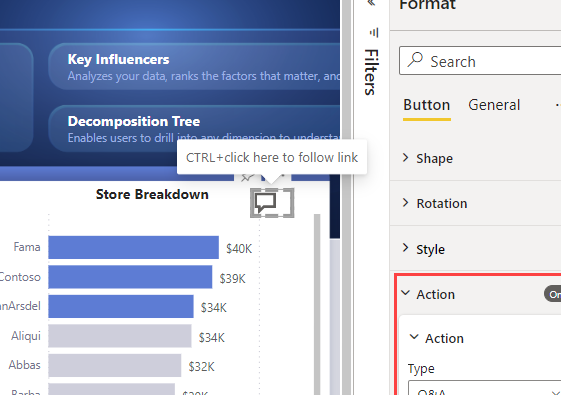Click the $39K data label
The width and height of the screenshot is (561, 395).
pyautogui.click(x=233, y=278)
